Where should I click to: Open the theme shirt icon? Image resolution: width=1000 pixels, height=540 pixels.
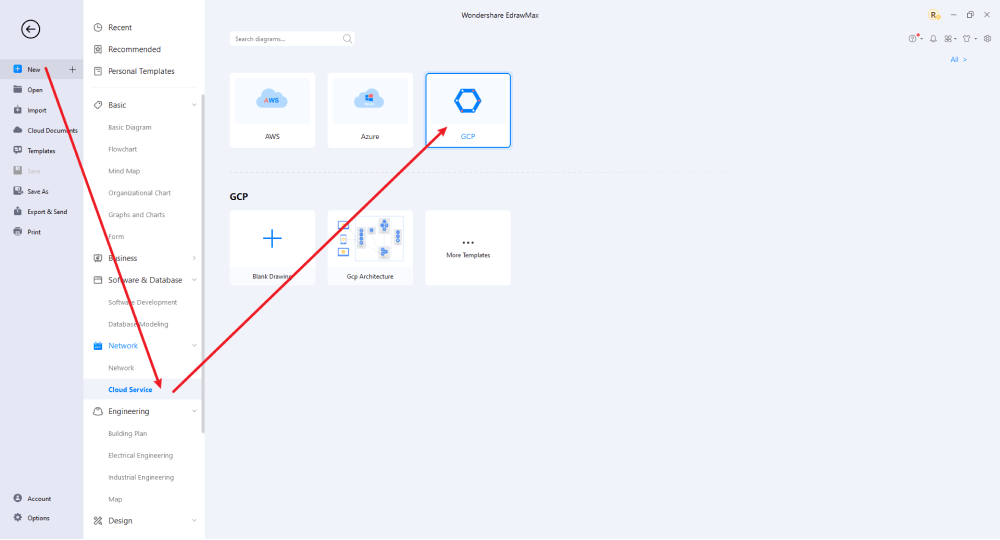967,39
